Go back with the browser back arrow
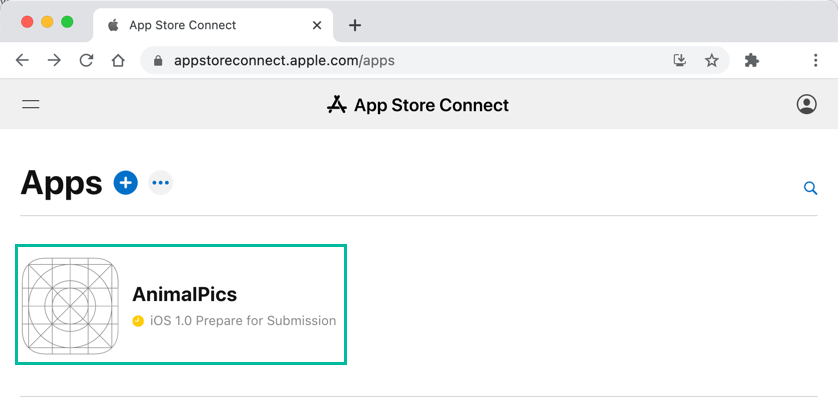This screenshot has height=410, width=838. (22, 60)
